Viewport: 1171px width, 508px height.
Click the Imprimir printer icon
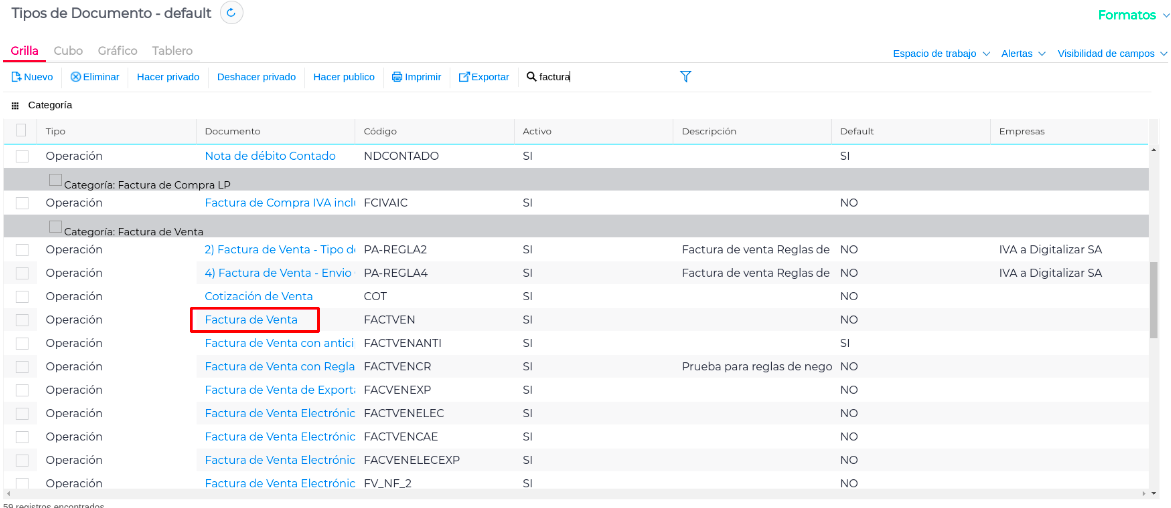pyautogui.click(x=397, y=77)
